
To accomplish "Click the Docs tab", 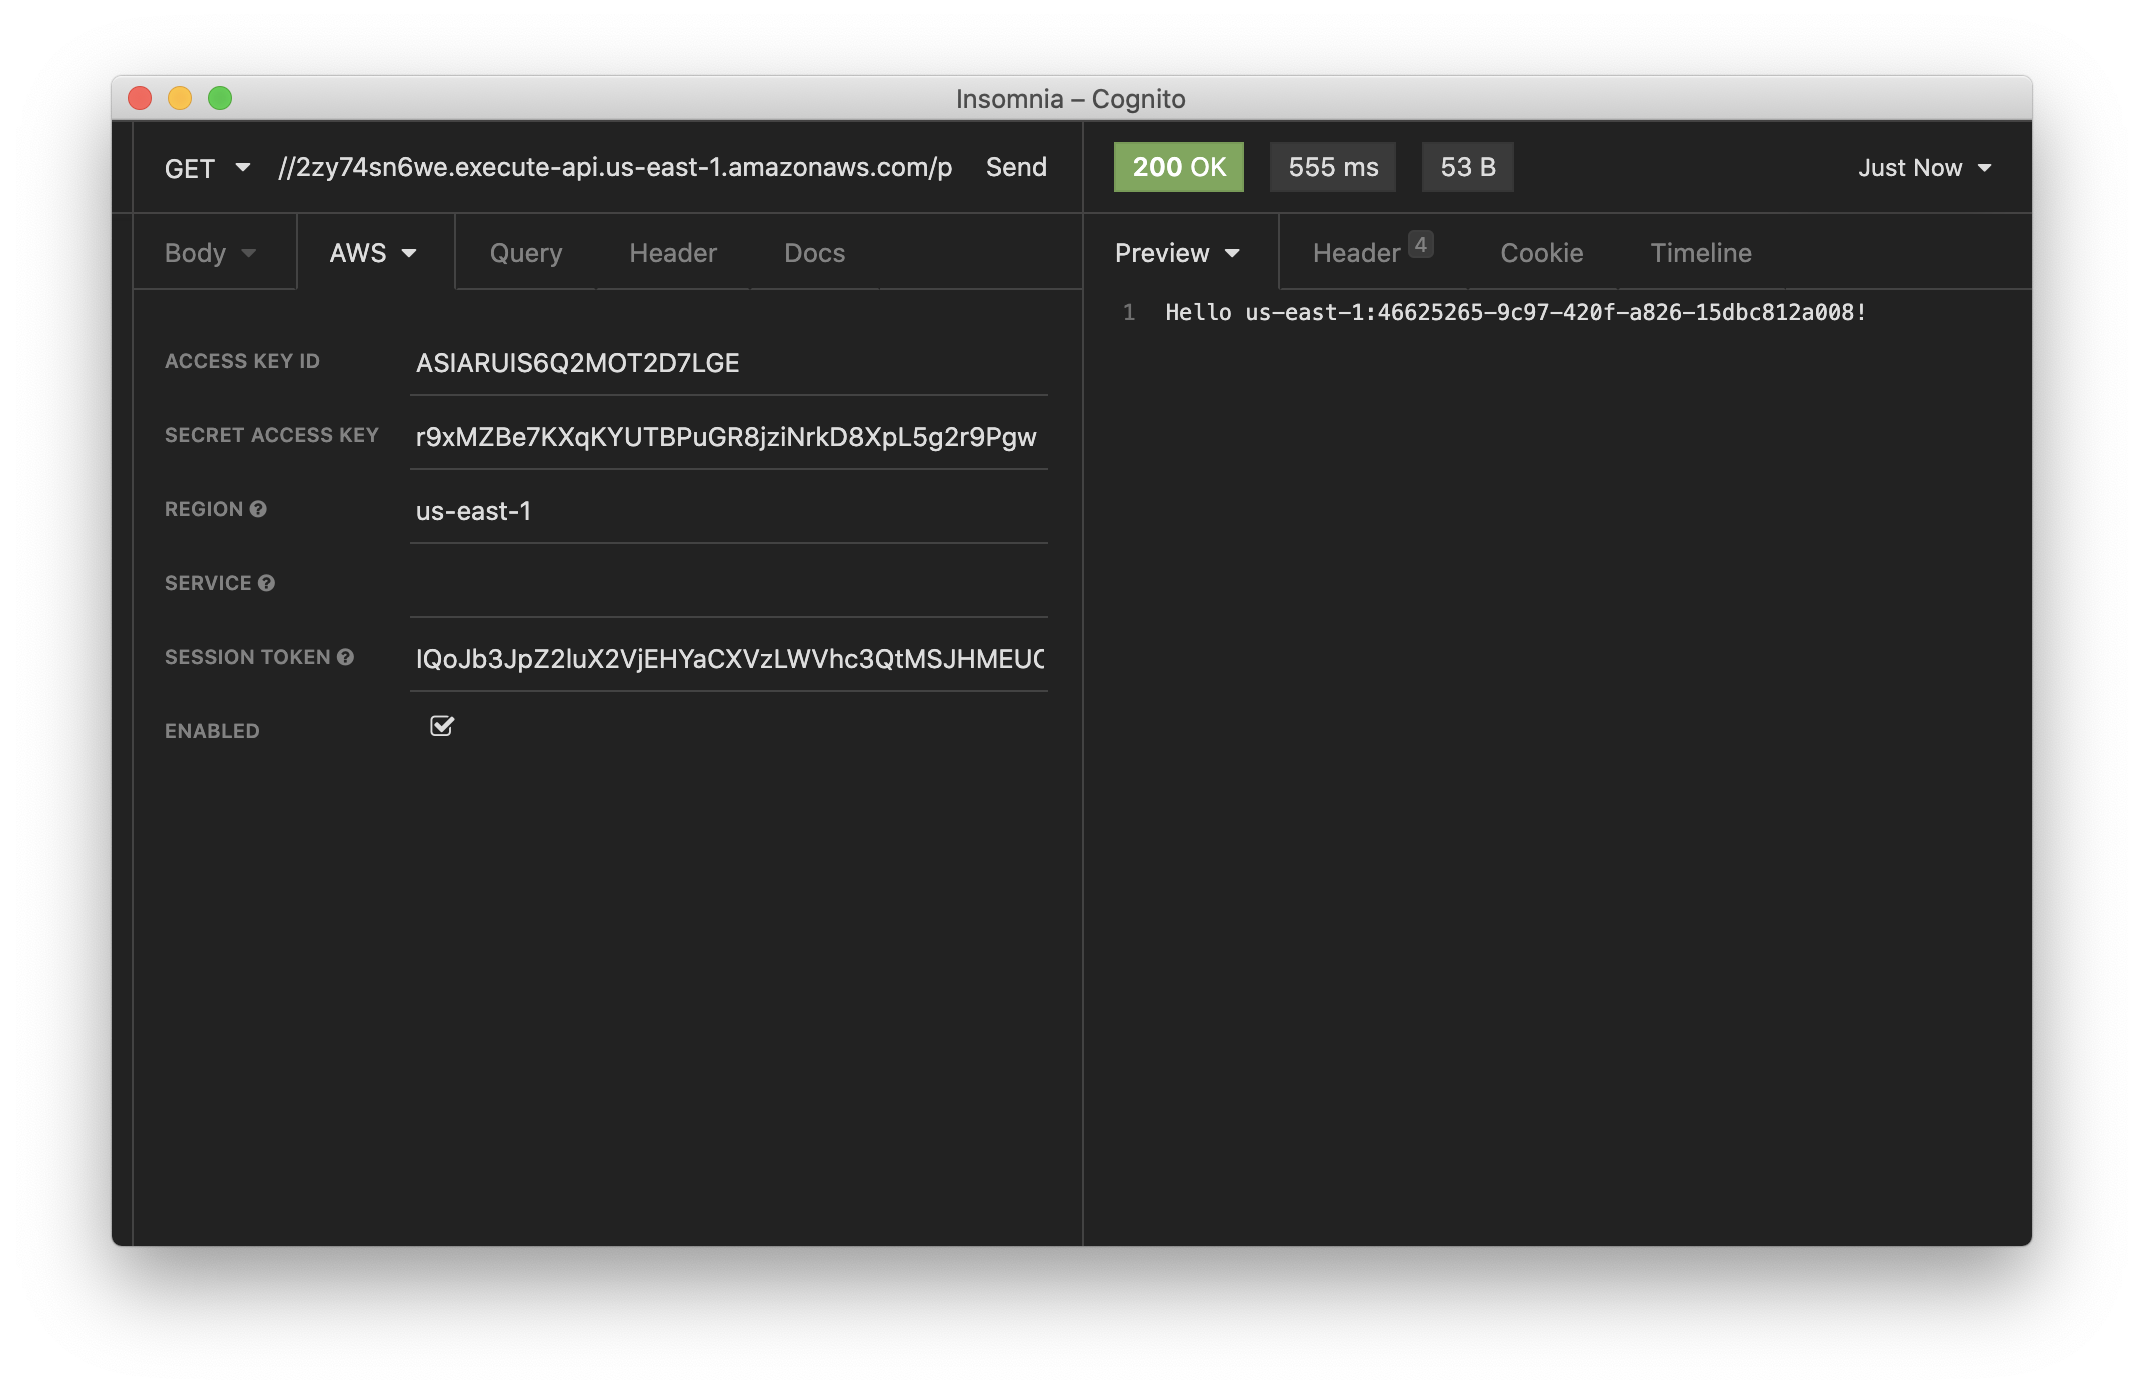I will 813,250.
